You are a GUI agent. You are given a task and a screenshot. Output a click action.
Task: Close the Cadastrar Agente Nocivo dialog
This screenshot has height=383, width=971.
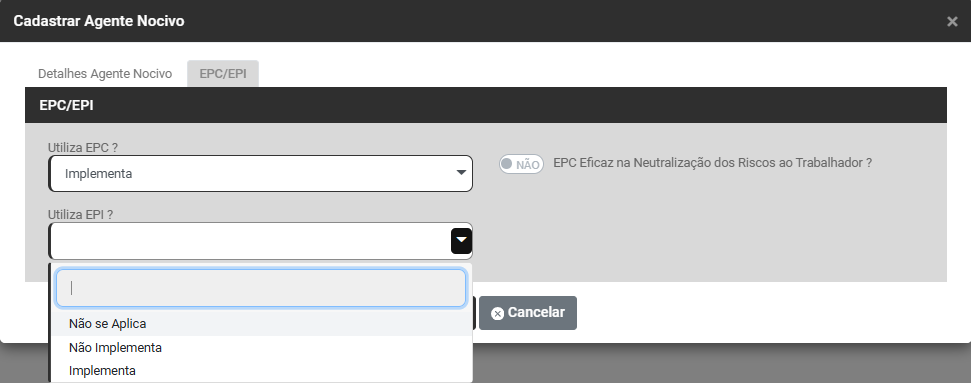coord(952,22)
